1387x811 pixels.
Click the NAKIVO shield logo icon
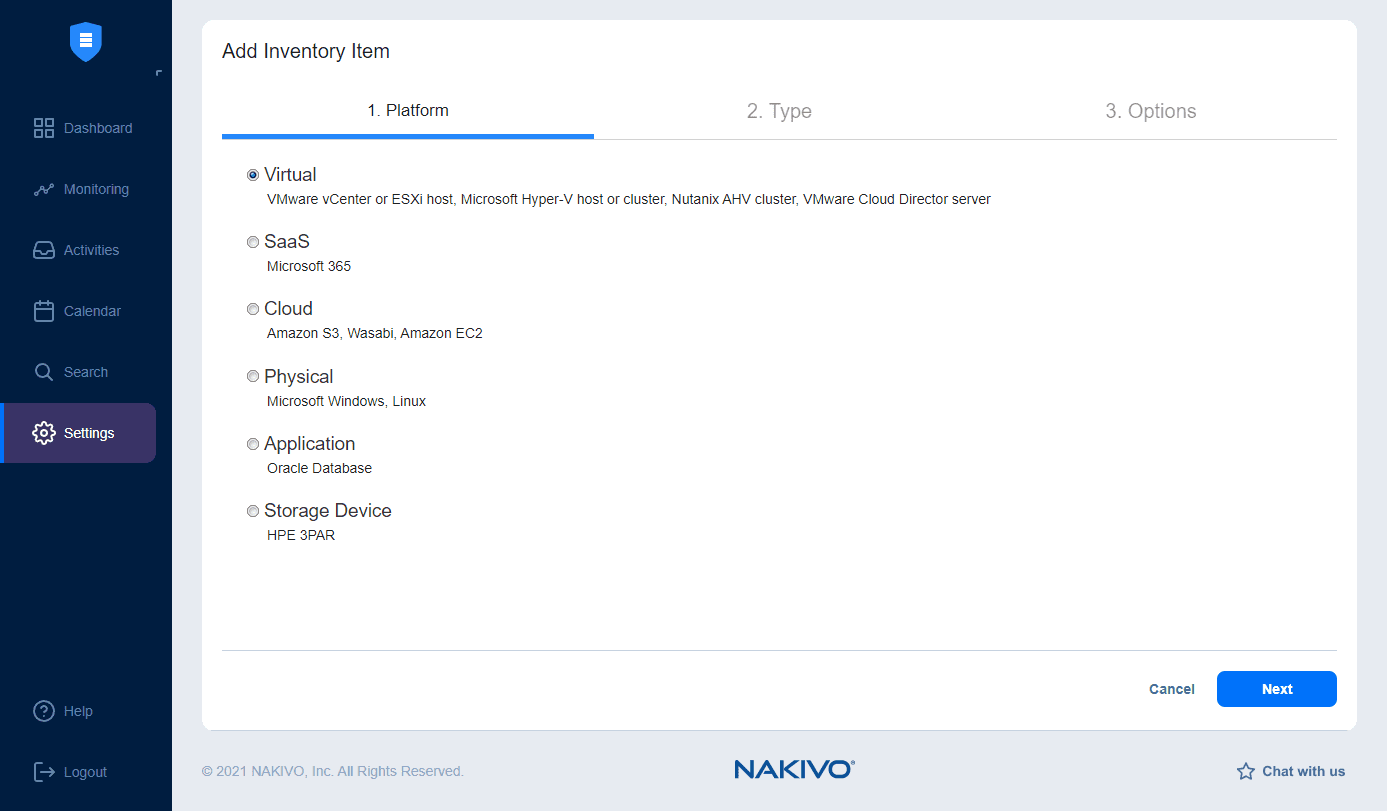86,41
